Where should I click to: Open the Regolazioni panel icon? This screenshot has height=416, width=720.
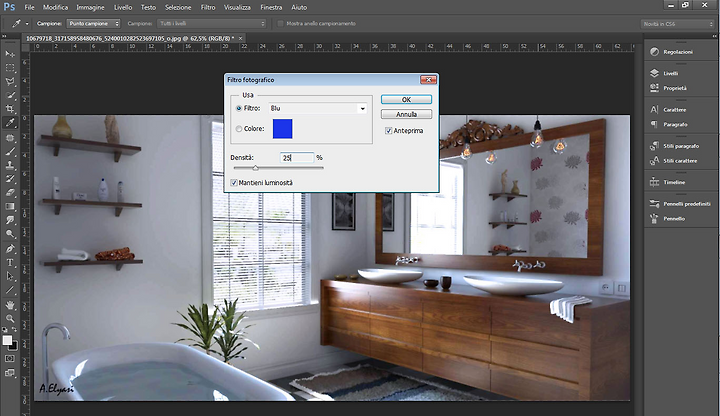[654, 52]
